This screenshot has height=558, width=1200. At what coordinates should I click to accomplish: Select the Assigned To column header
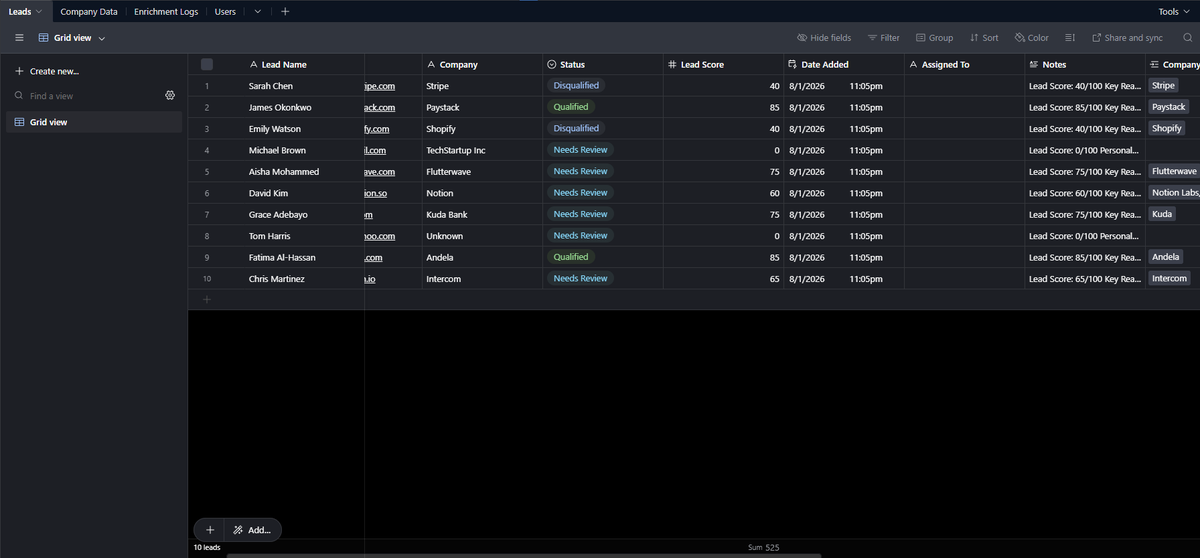[963, 64]
